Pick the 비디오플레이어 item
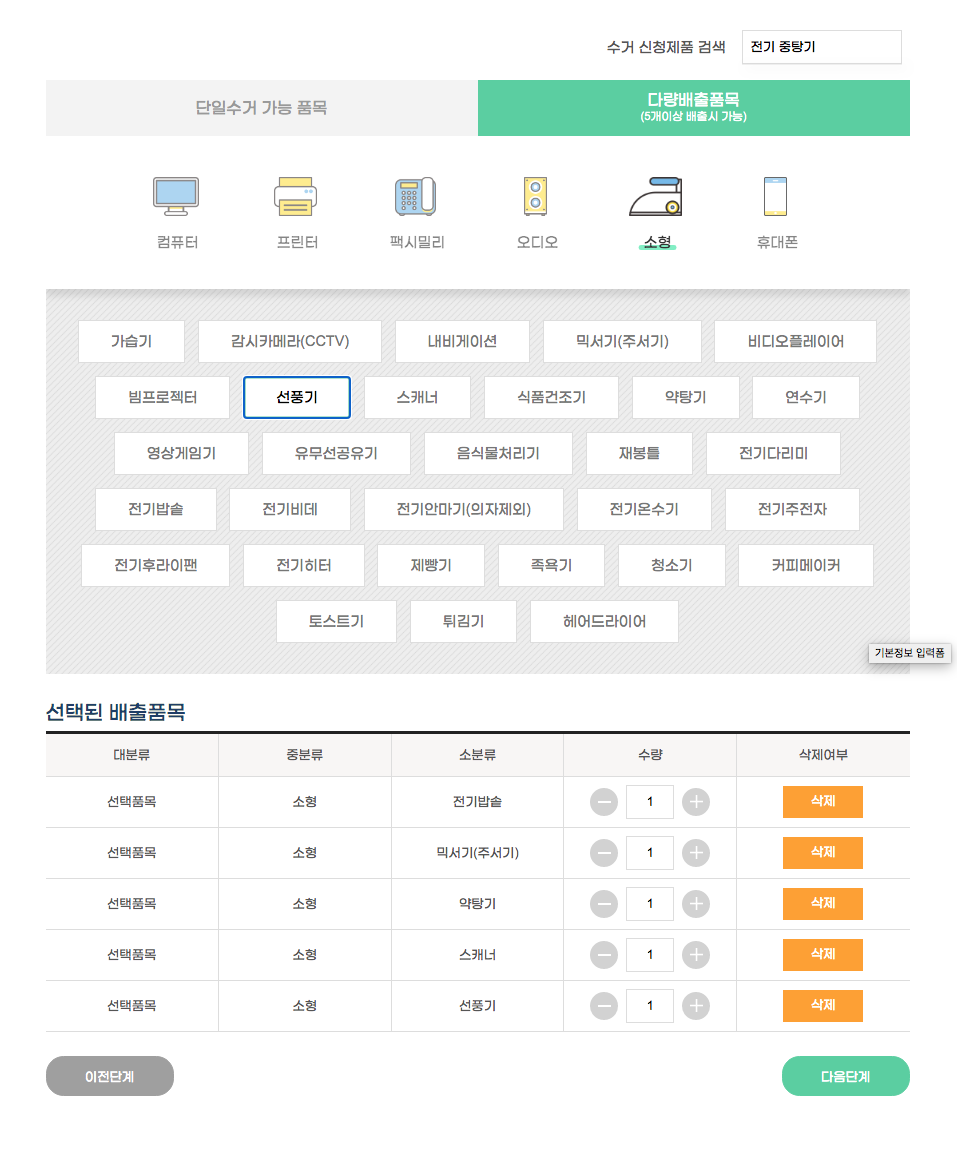This screenshot has width=957, height=1149. pyautogui.click(x=796, y=341)
